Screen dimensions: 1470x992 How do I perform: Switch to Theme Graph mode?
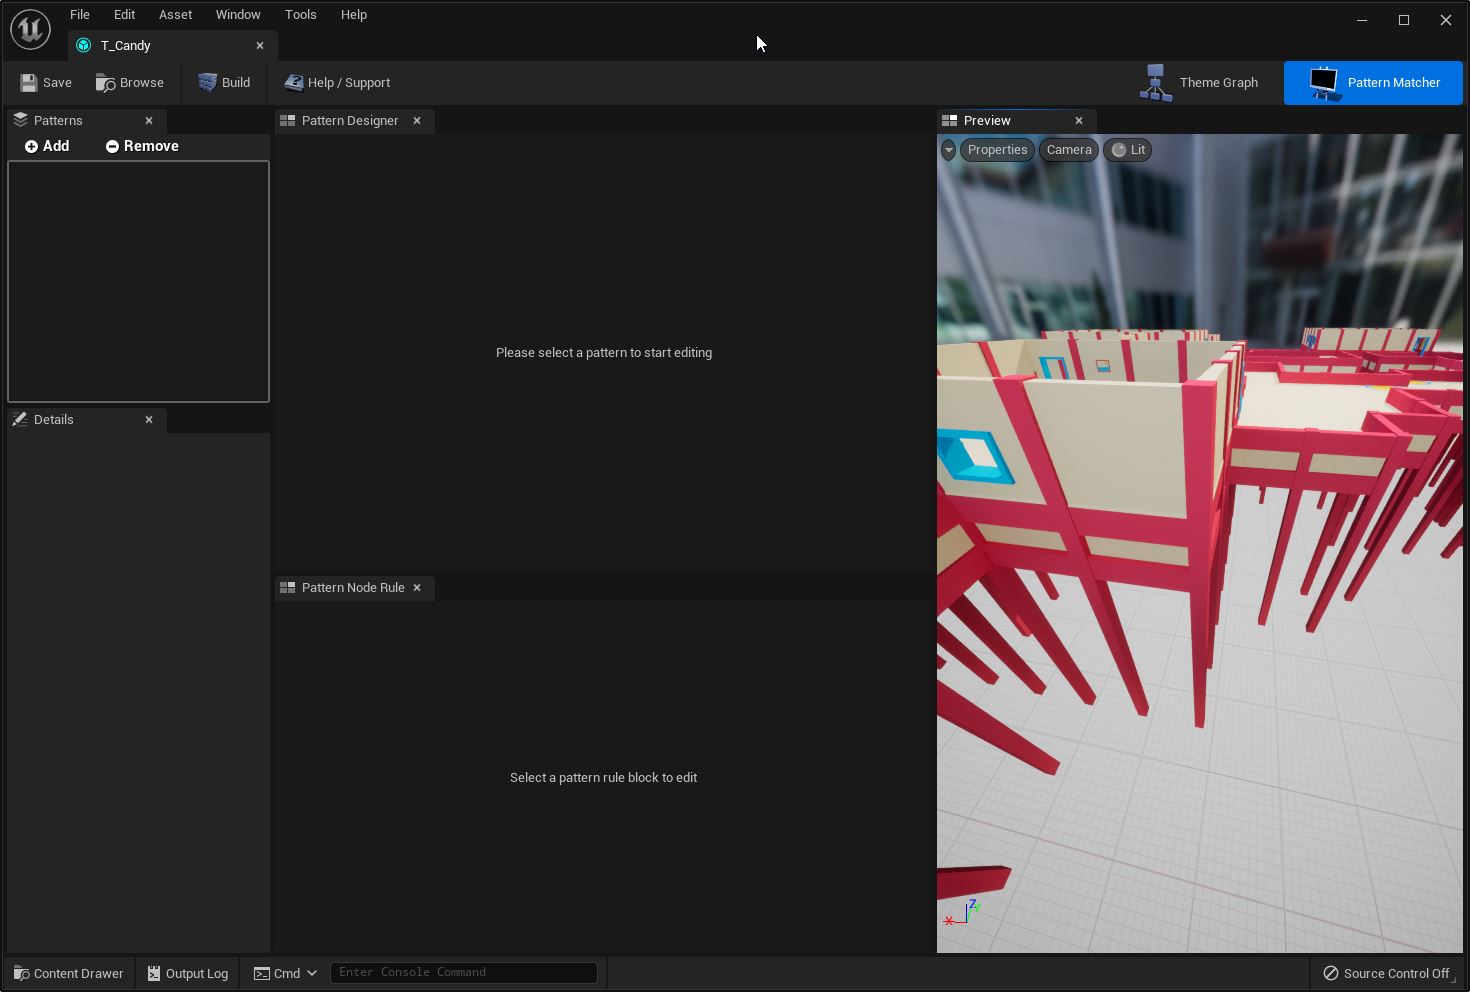pyautogui.click(x=1199, y=83)
